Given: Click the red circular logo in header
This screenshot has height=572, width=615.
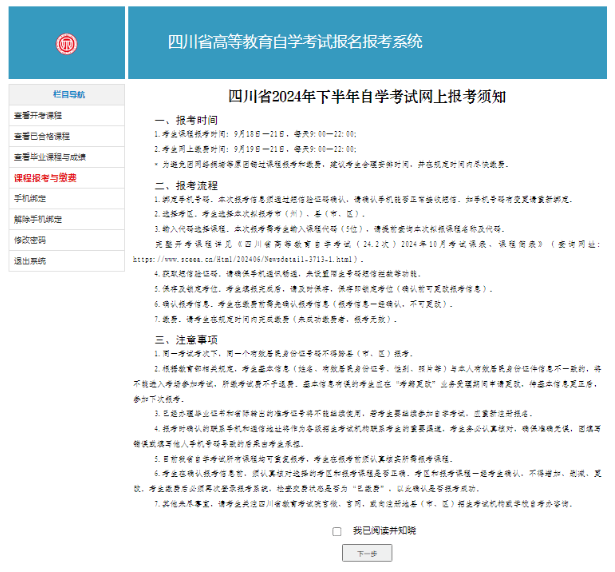Looking at the screenshot, I should pos(65,43).
